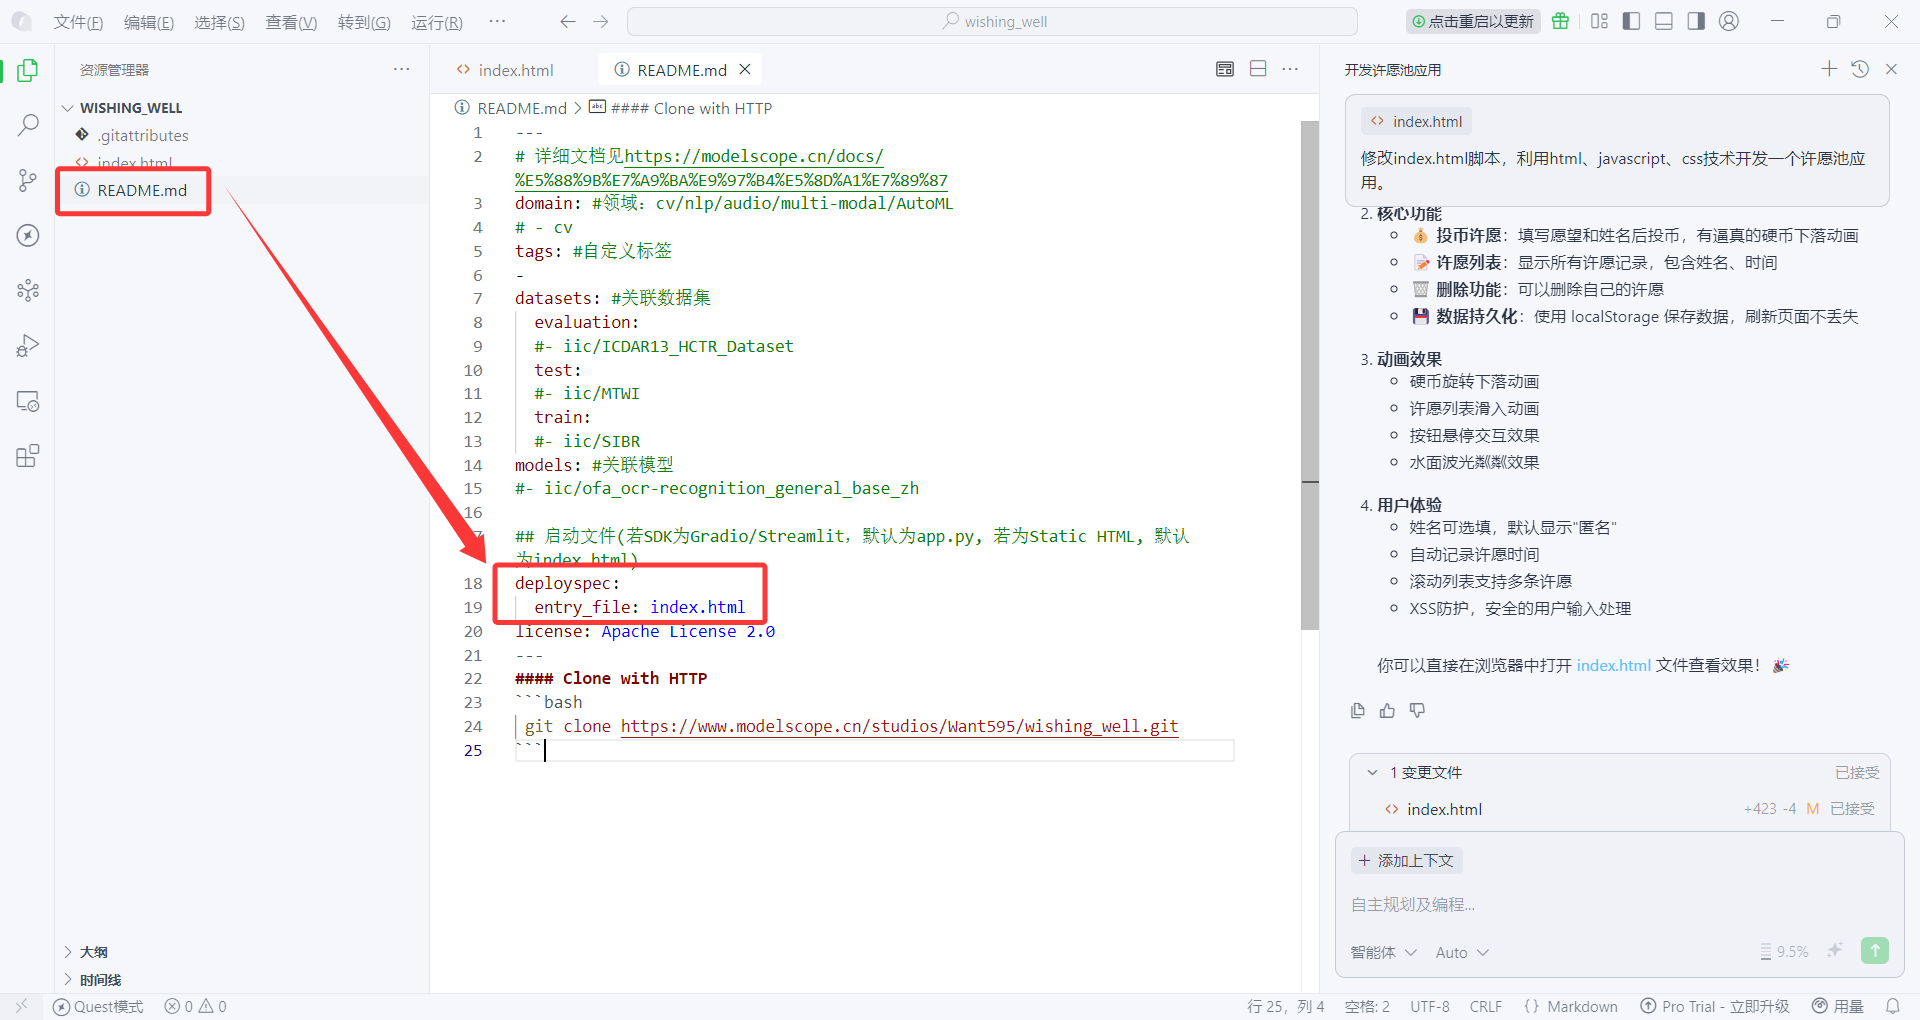1920x1020 pixels.
Task: Click the wishing_well command search box
Action: click(992, 21)
